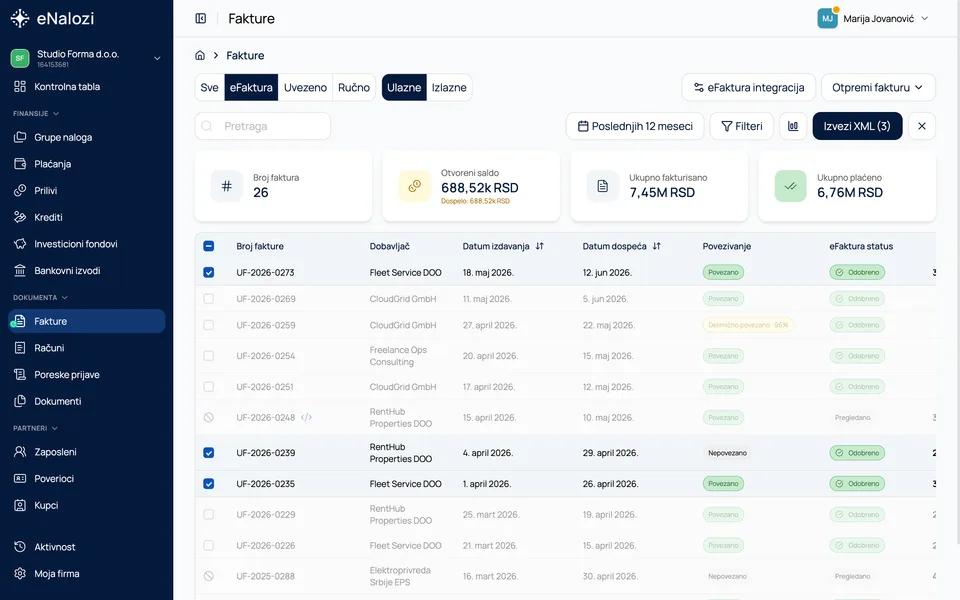
Task: Toggle the select-all header checkbox
Action: click(x=209, y=246)
